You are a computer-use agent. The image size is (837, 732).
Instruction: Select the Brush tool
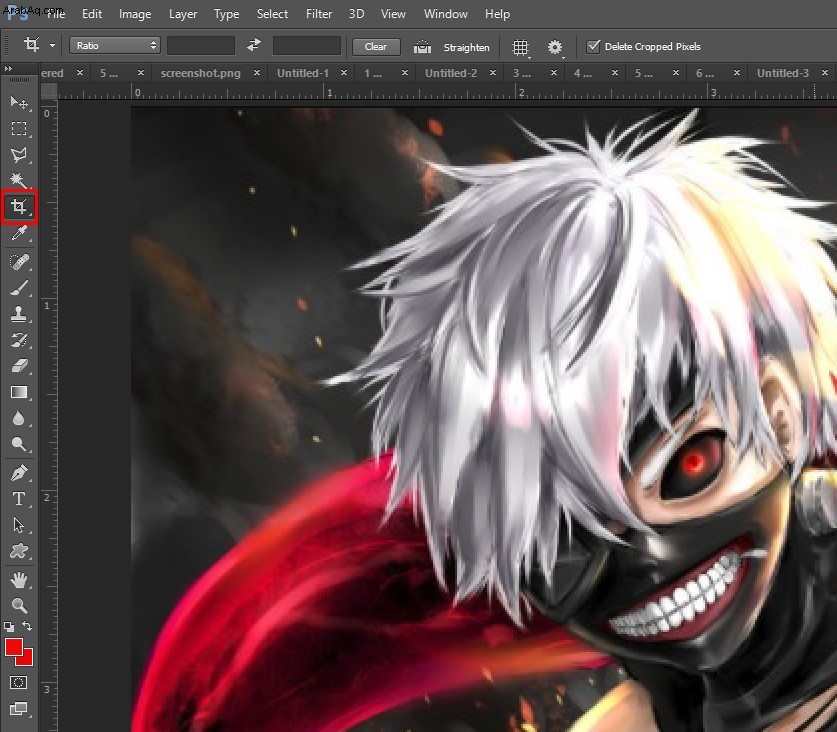(x=19, y=288)
